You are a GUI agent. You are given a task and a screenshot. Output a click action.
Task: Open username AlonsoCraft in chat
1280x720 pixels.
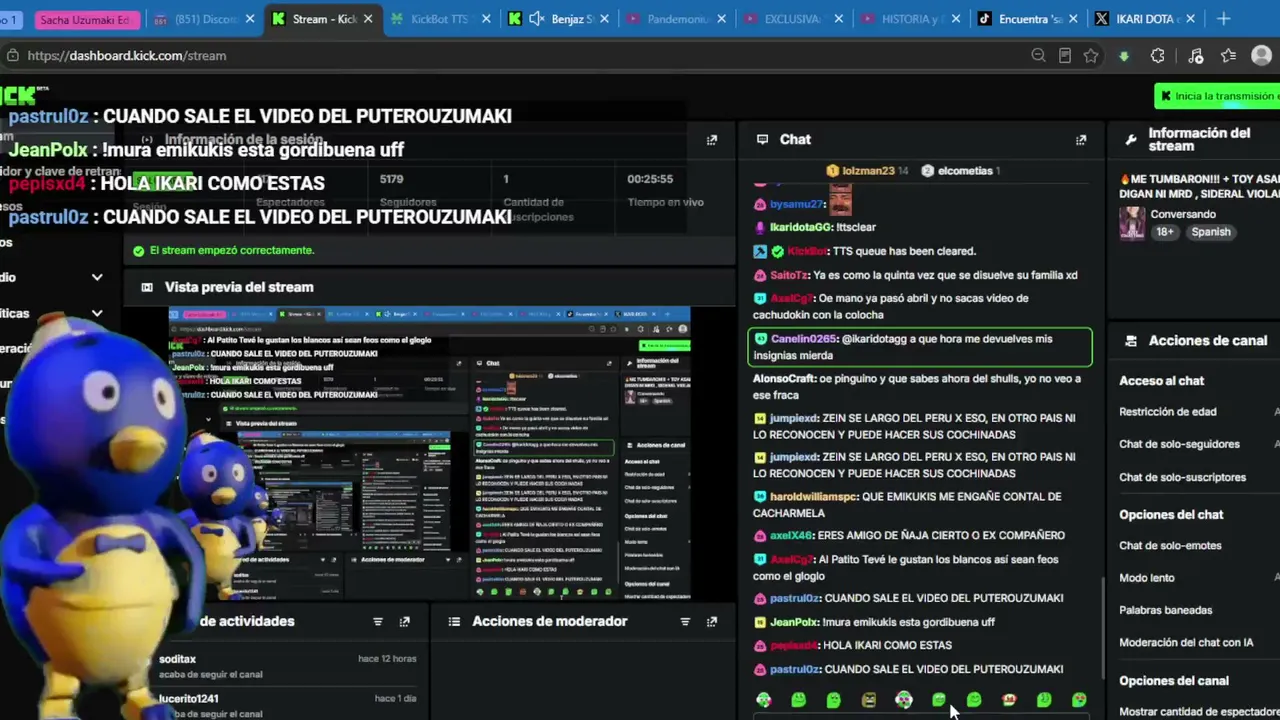pos(784,379)
